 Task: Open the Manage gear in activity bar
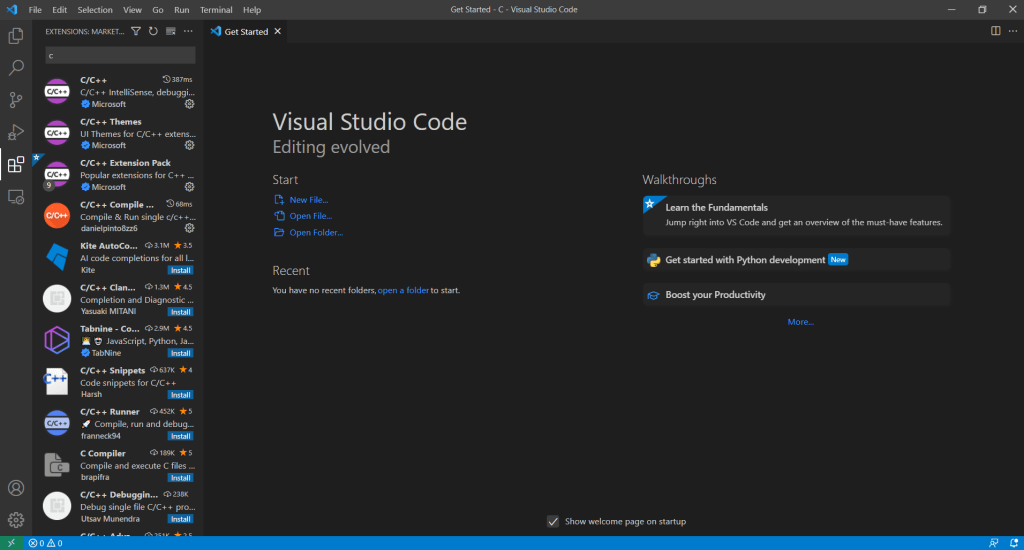(16, 520)
